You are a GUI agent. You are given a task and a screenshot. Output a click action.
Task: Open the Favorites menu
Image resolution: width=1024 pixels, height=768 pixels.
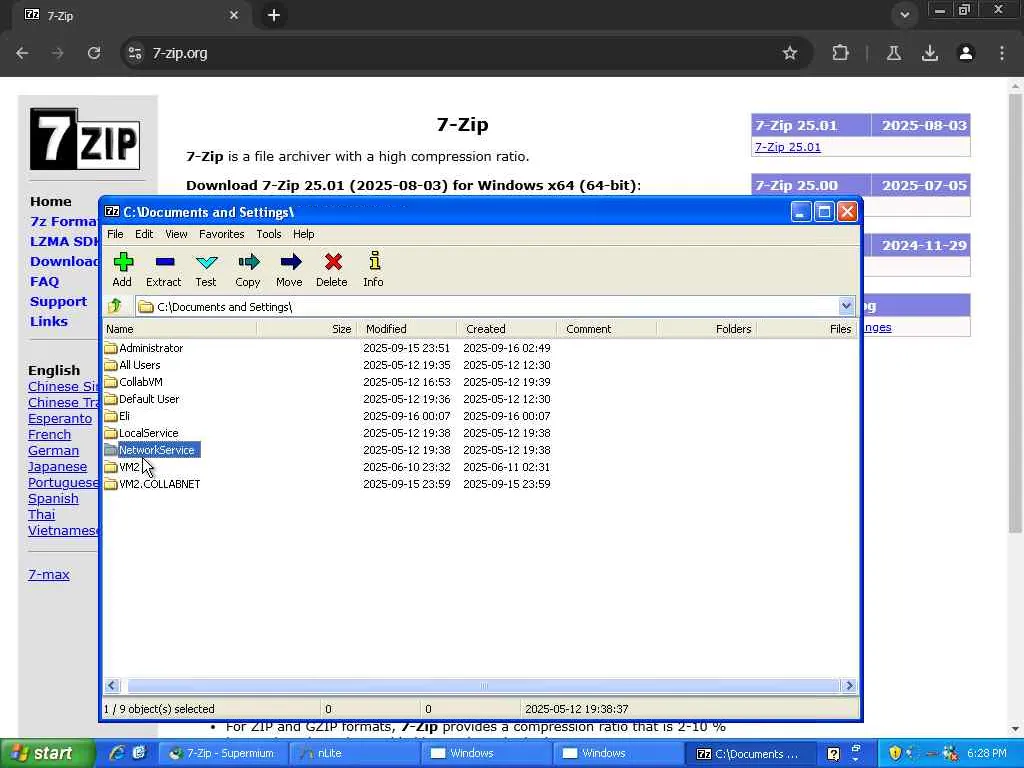click(x=221, y=234)
